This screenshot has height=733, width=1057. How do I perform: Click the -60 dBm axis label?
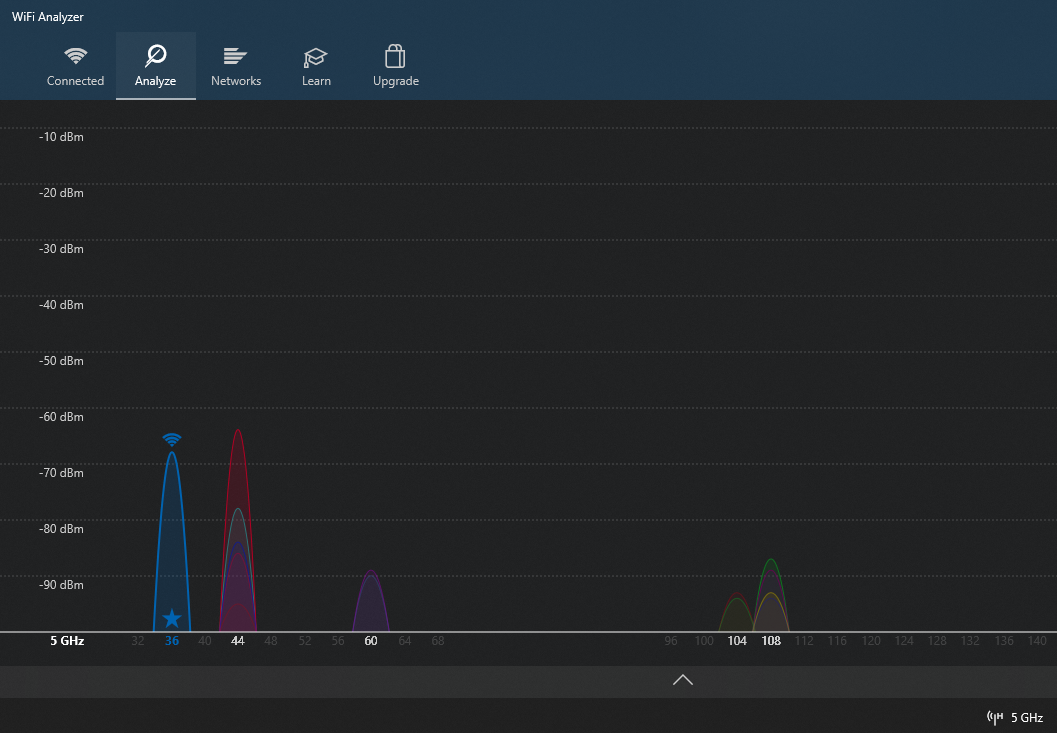(x=61, y=417)
